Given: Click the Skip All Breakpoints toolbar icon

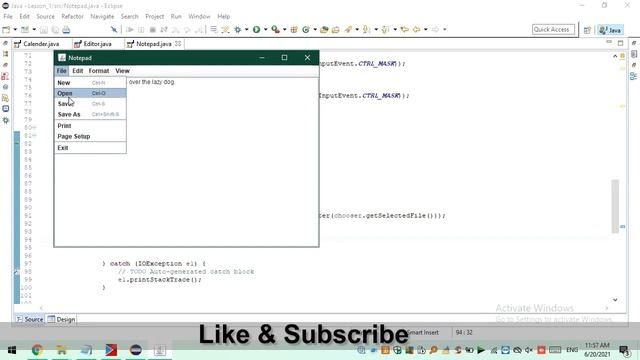Looking at the screenshot, I should [114, 29].
